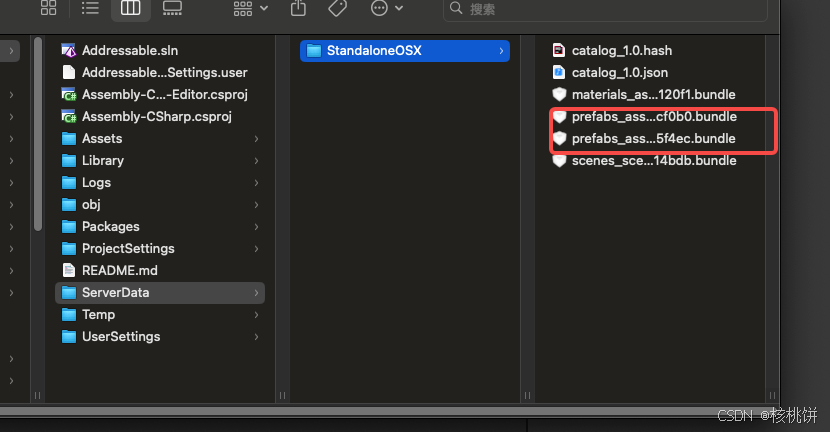Screen dimensions: 830x432
Task: Click the materials bundle shield icon
Action: [x=560, y=95]
